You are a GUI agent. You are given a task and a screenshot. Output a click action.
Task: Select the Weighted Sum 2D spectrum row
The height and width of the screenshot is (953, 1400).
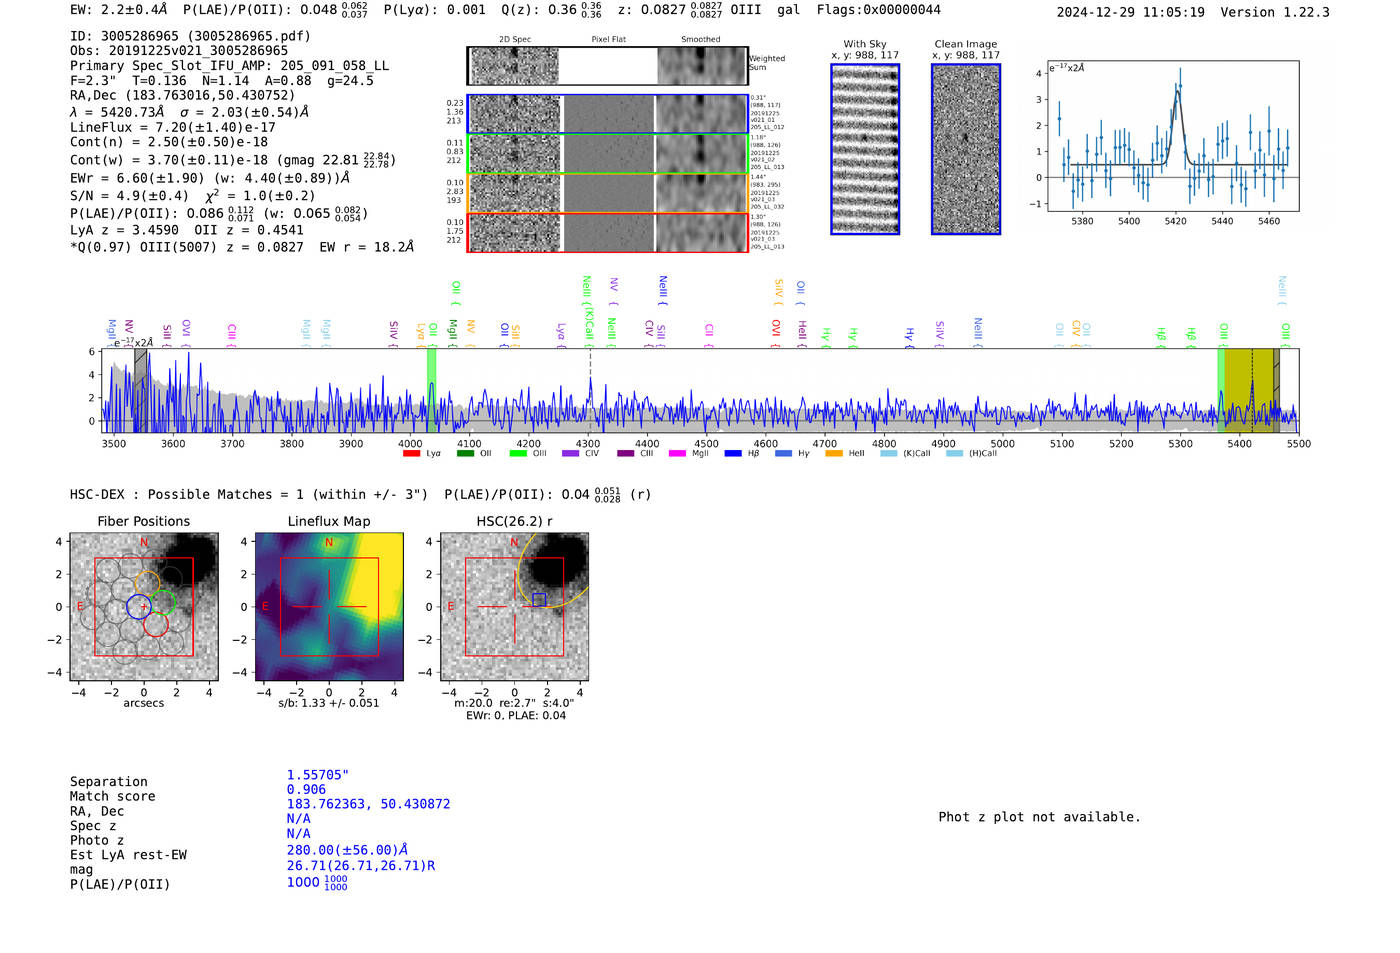[608, 66]
